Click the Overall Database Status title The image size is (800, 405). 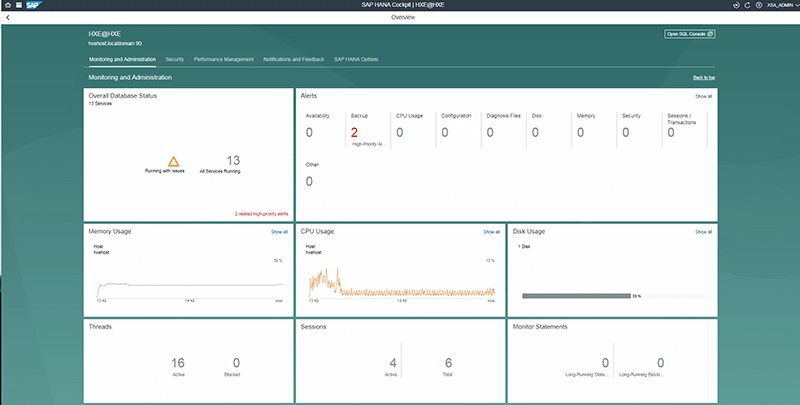(x=122, y=96)
